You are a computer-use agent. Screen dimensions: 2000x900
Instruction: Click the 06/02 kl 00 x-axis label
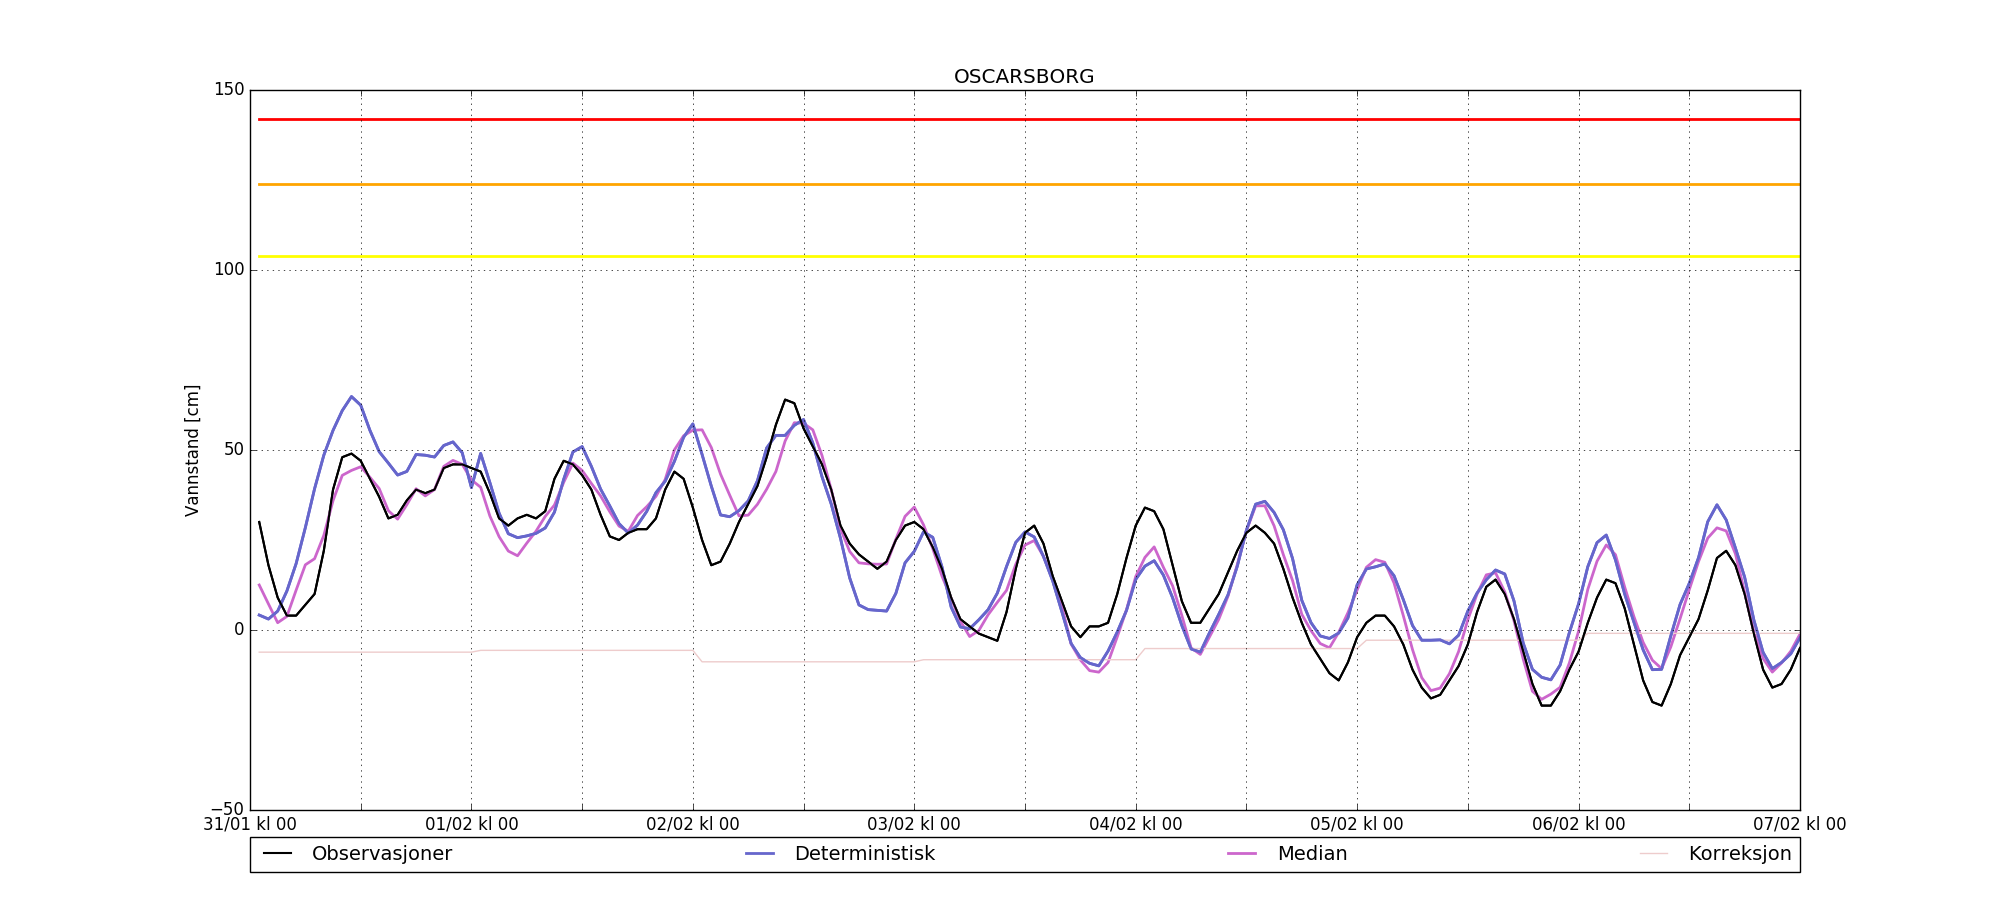click(1578, 825)
